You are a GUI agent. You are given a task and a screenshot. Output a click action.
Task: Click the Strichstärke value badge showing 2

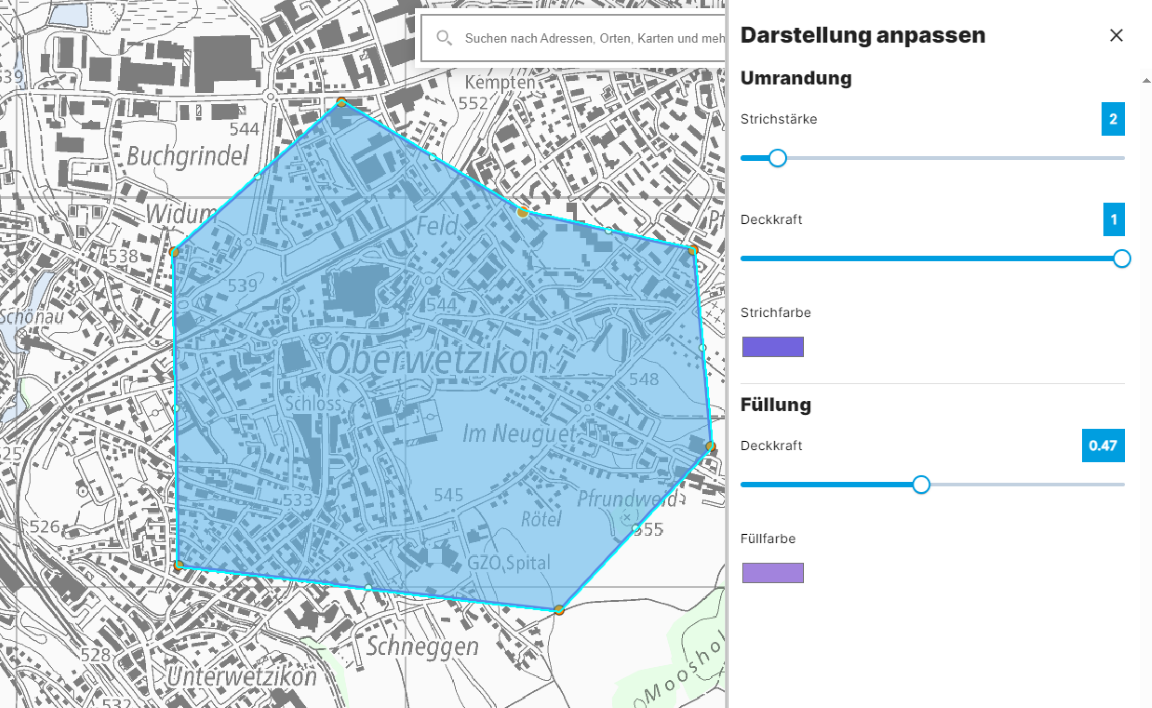click(1114, 118)
